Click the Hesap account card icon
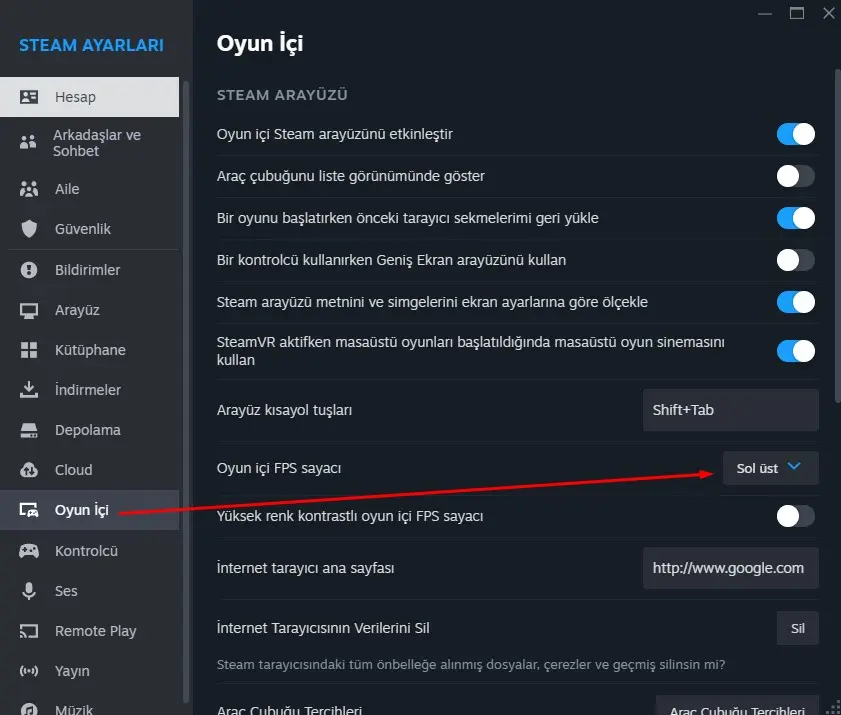 (x=29, y=97)
